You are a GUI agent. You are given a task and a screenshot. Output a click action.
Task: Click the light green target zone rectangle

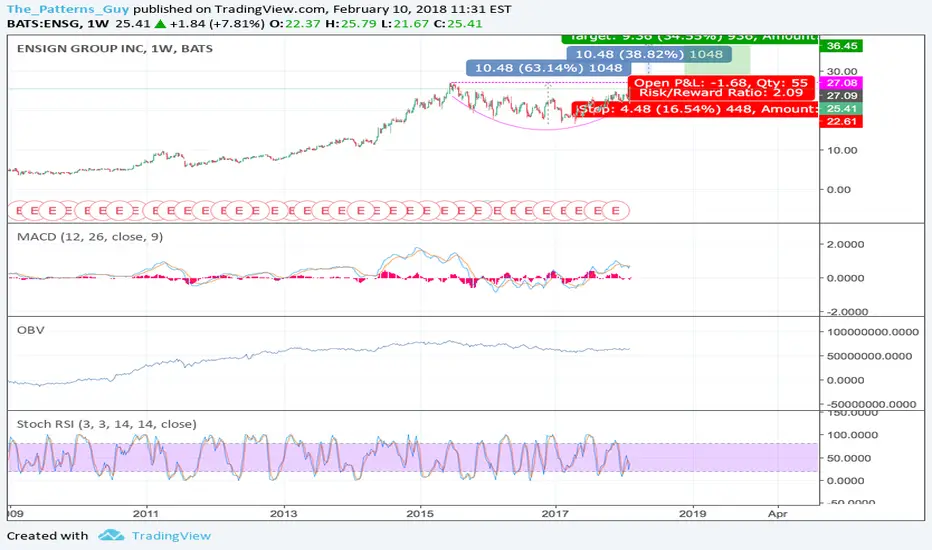pos(717,59)
